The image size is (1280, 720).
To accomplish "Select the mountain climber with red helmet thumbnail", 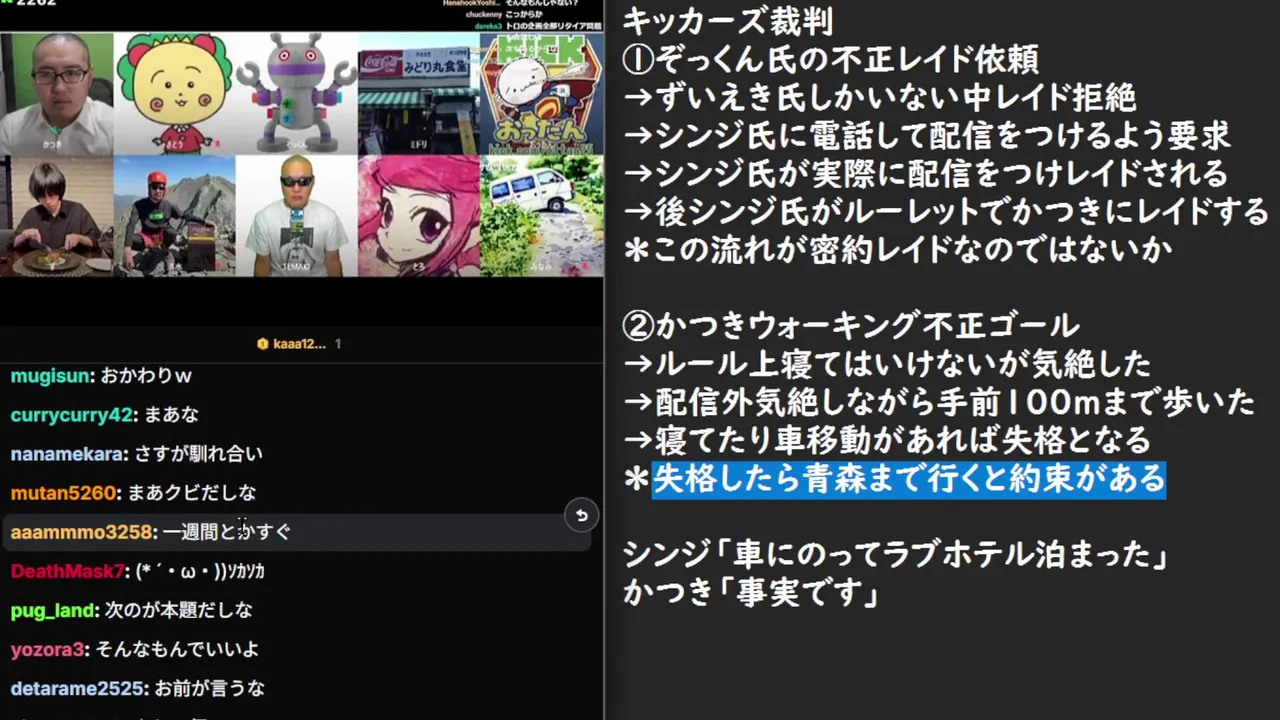I will (x=175, y=216).
